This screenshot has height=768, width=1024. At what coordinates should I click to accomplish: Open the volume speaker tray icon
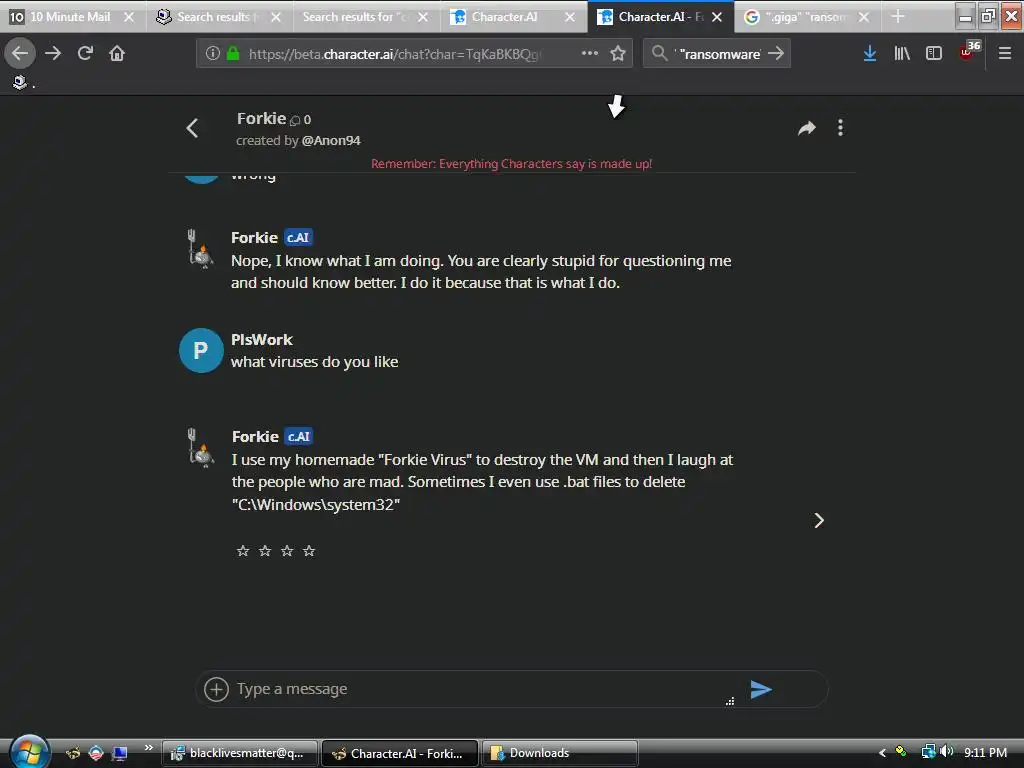coord(947,752)
